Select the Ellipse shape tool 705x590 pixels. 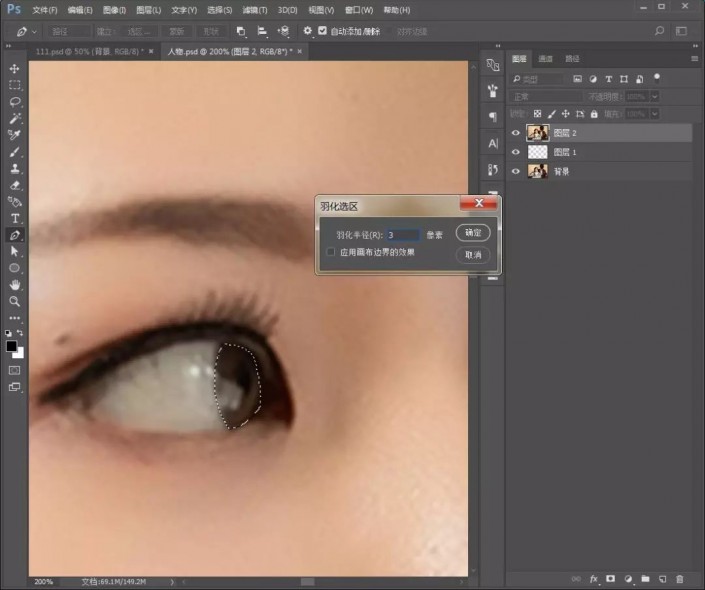click(x=14, y=268)
